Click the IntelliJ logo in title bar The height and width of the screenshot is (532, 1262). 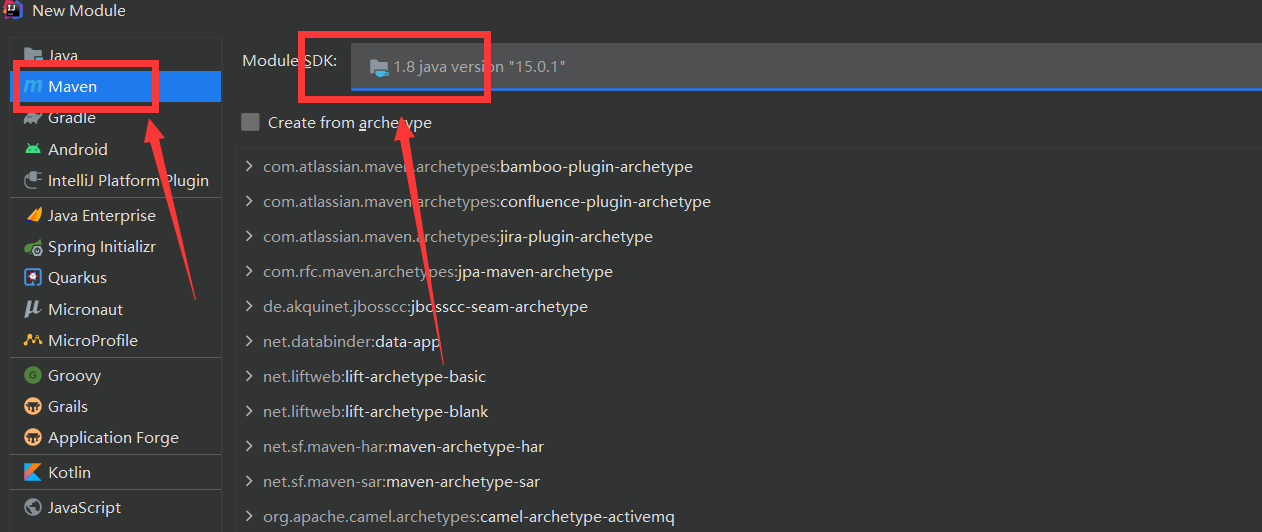click(x=14, y=10)
